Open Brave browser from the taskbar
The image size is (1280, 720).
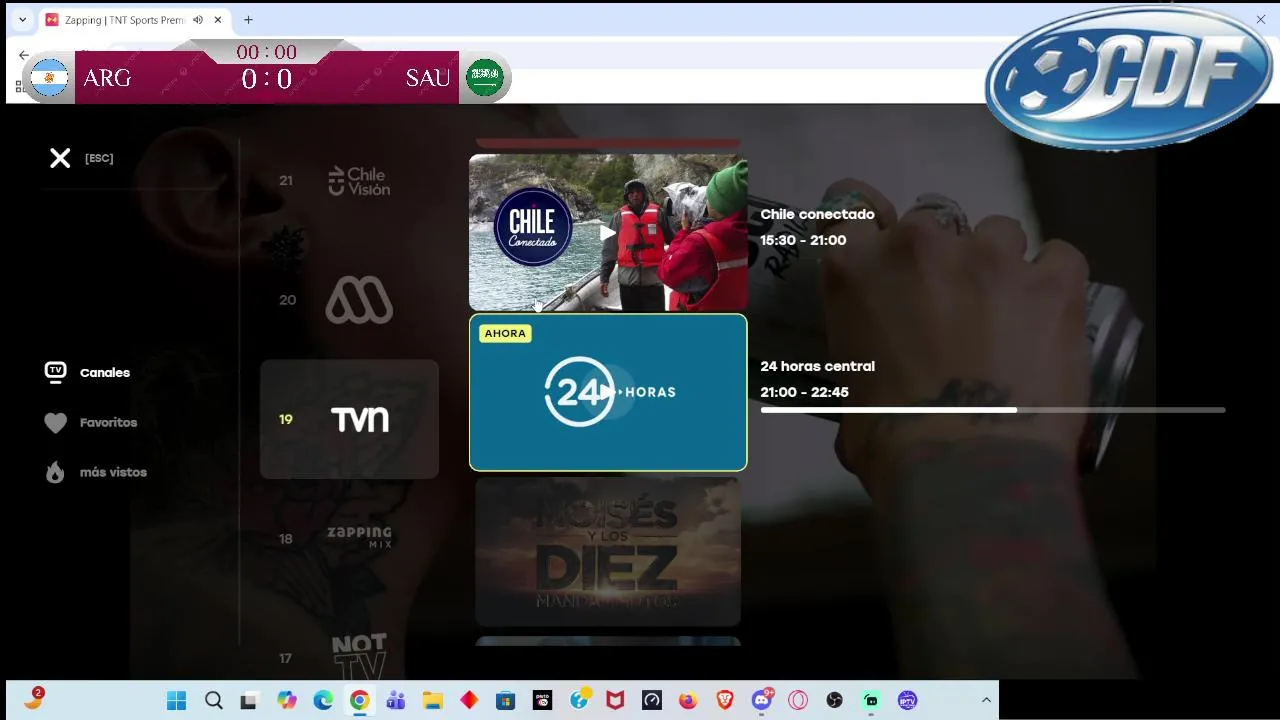click(725, 700)
